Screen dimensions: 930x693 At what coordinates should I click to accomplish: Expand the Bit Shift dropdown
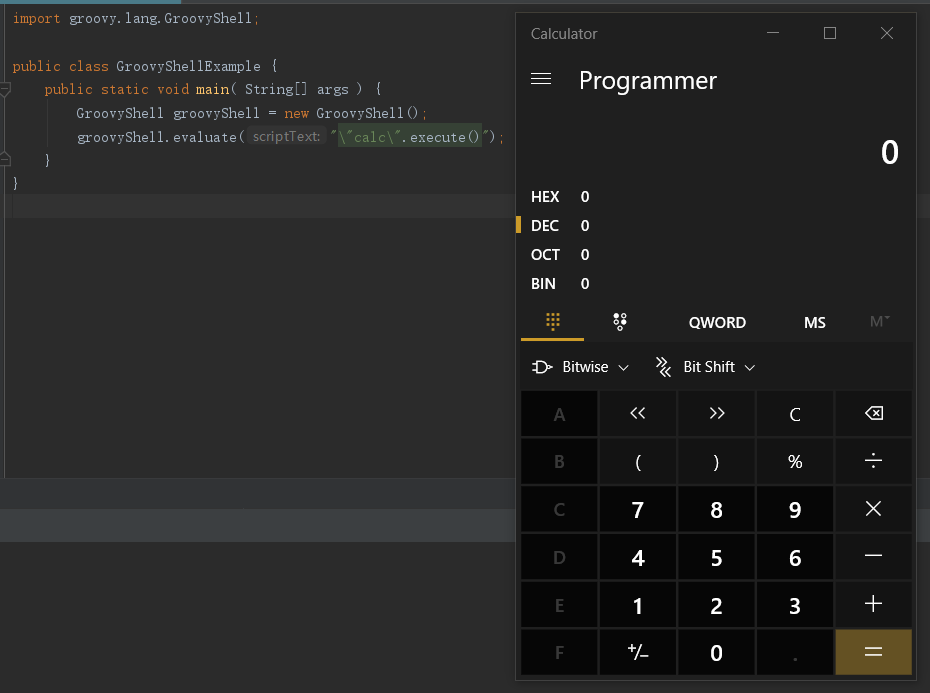coord(705,367)
